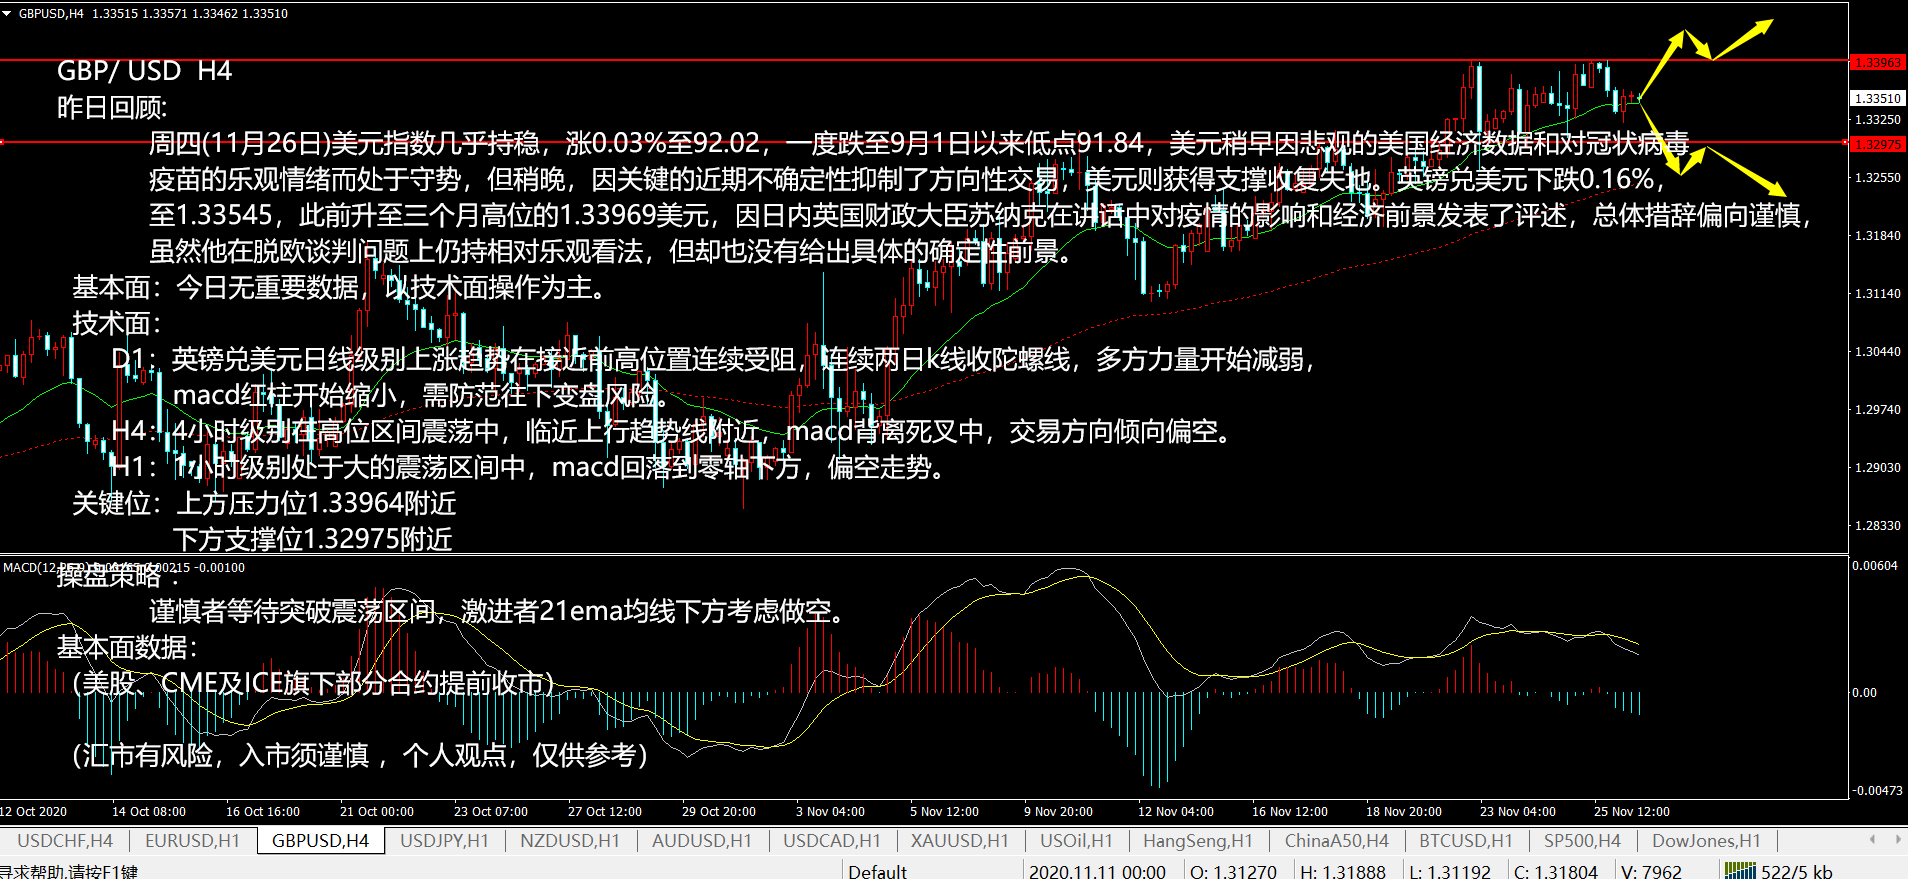Switch to the USDCAD,H1 chart tab
The width and height of the screenshot is (1908, 879).
(832, 841)
